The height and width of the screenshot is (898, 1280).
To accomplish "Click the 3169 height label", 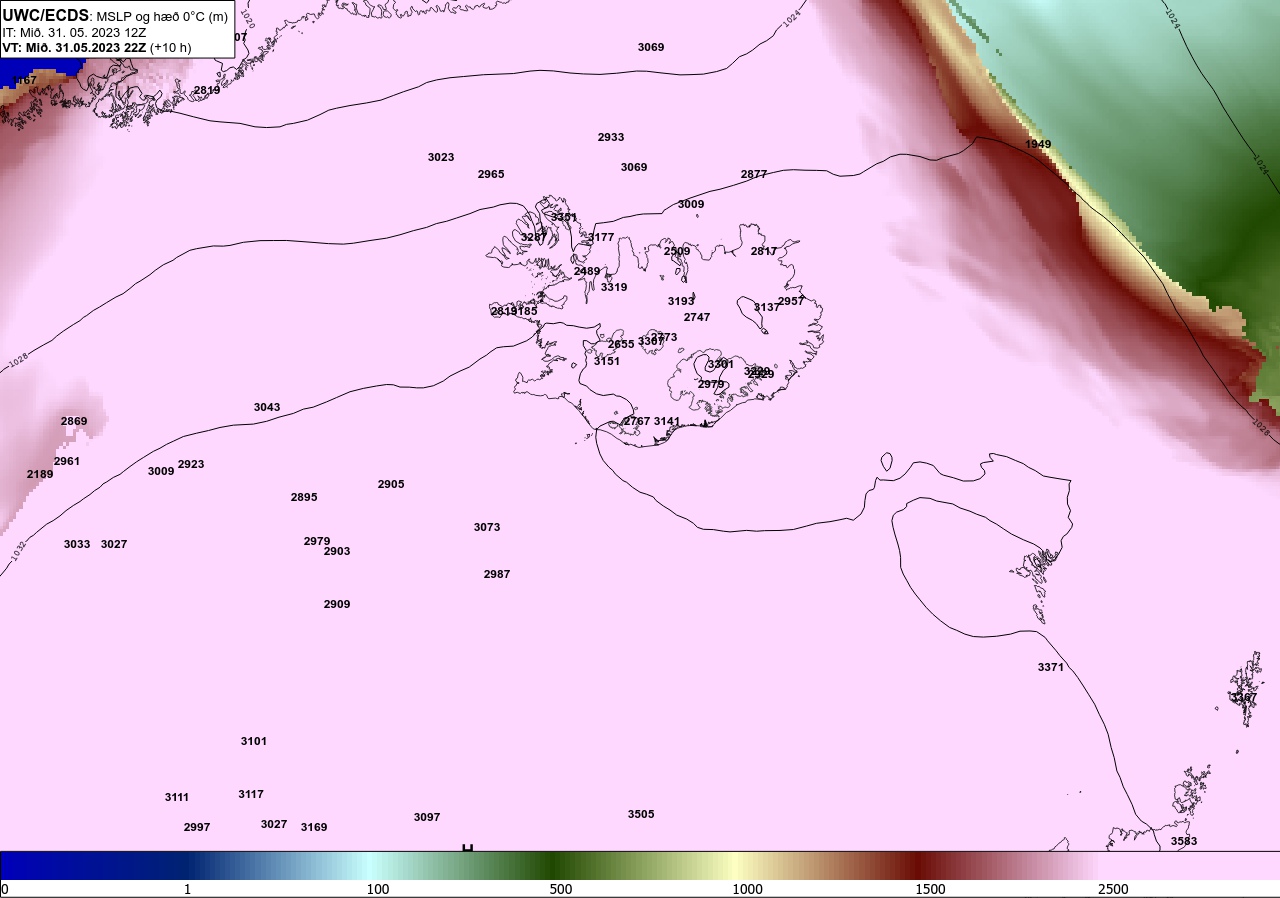I will (314, 827).
